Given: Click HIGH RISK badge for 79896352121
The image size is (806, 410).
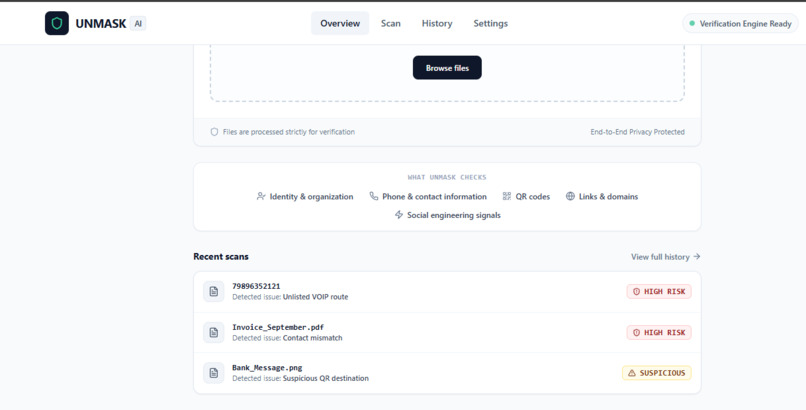Looking at the screenshot, I should pyautogui.click(x=659, y=291).
